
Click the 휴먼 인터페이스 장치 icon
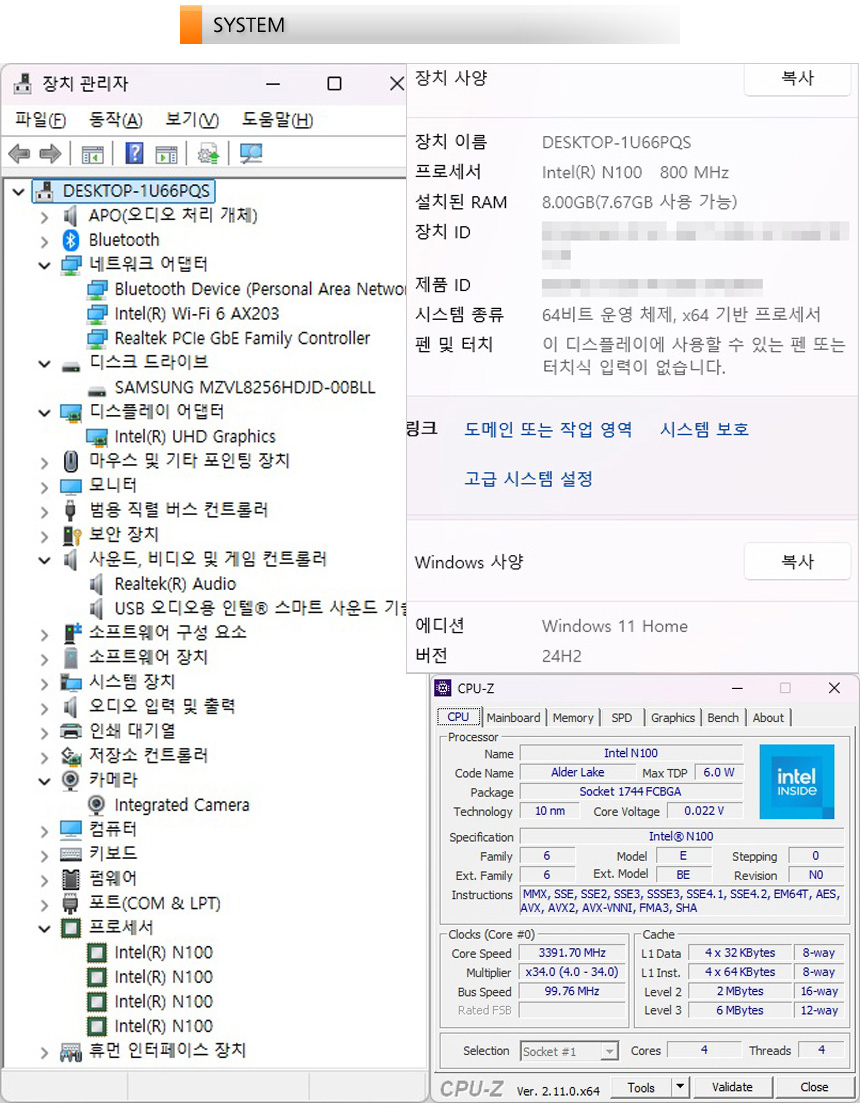pyautogui.click(x=71, y=1051)
